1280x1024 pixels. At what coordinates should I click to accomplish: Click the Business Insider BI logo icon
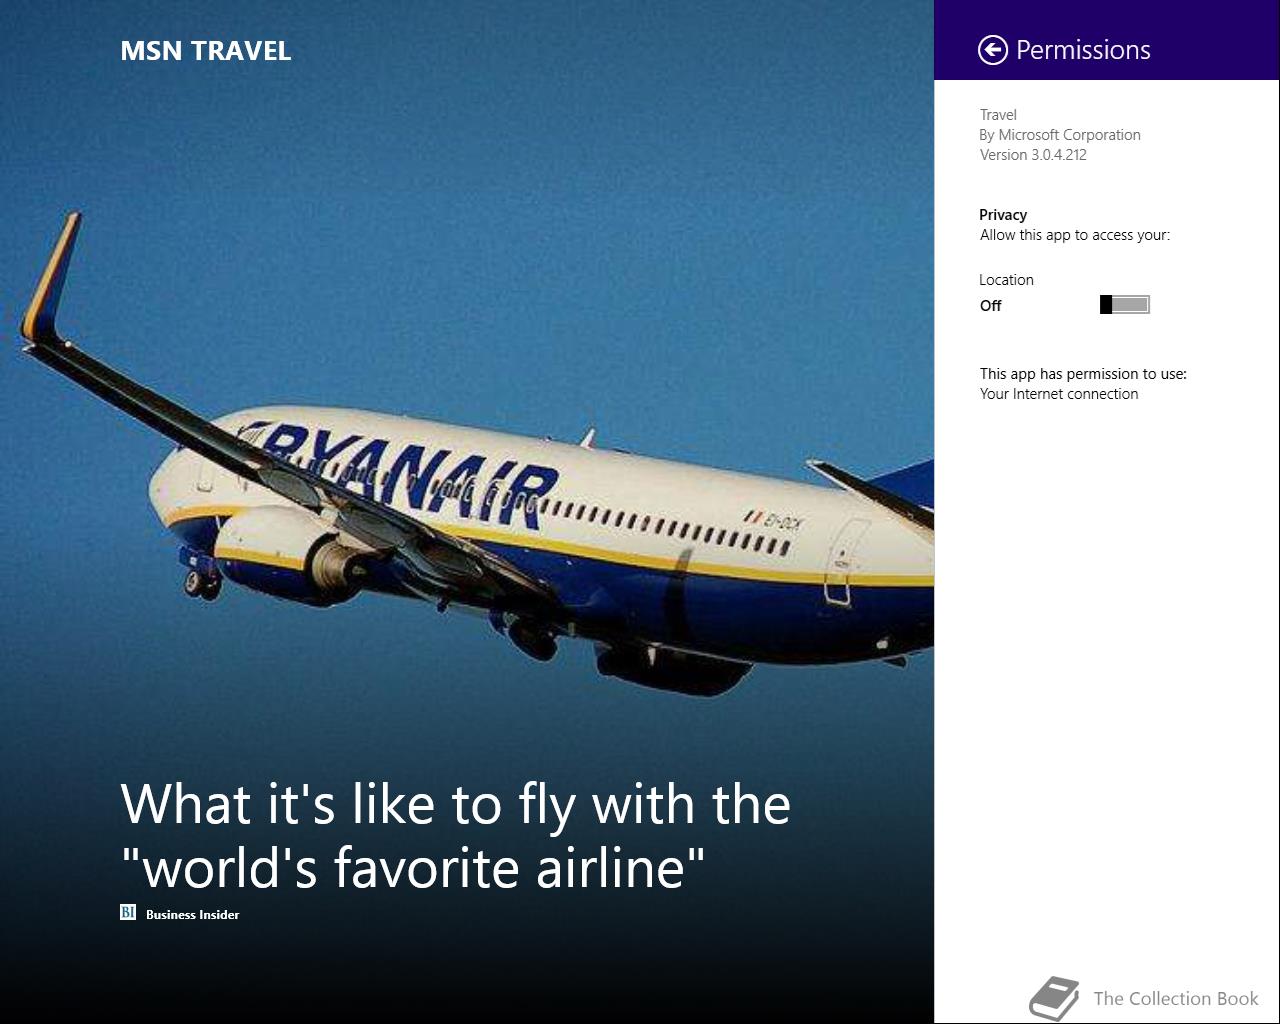point(128,912)
